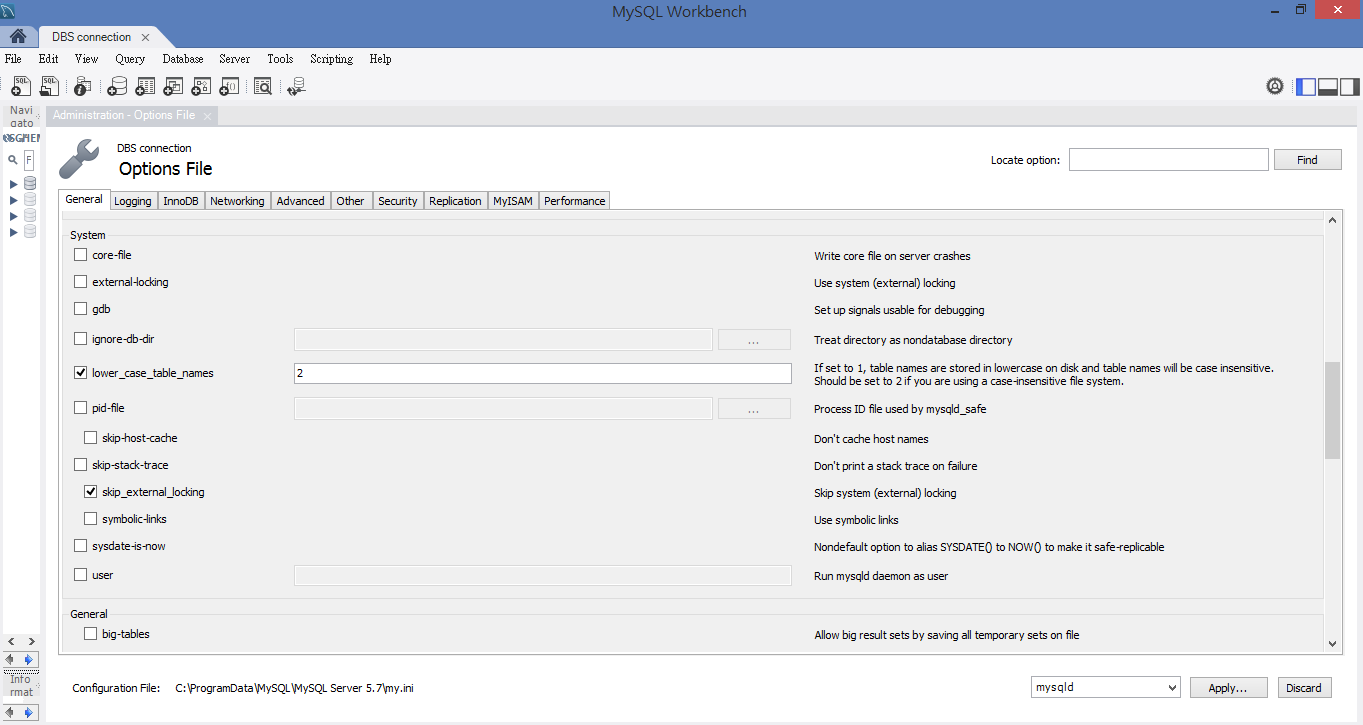Click the create new schema icon
Screen dimensions: 1363x725
117,87
